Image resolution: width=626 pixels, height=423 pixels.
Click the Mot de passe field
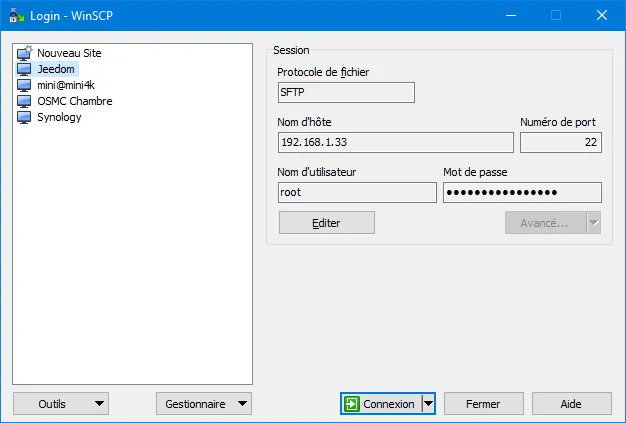click(522, 193)
